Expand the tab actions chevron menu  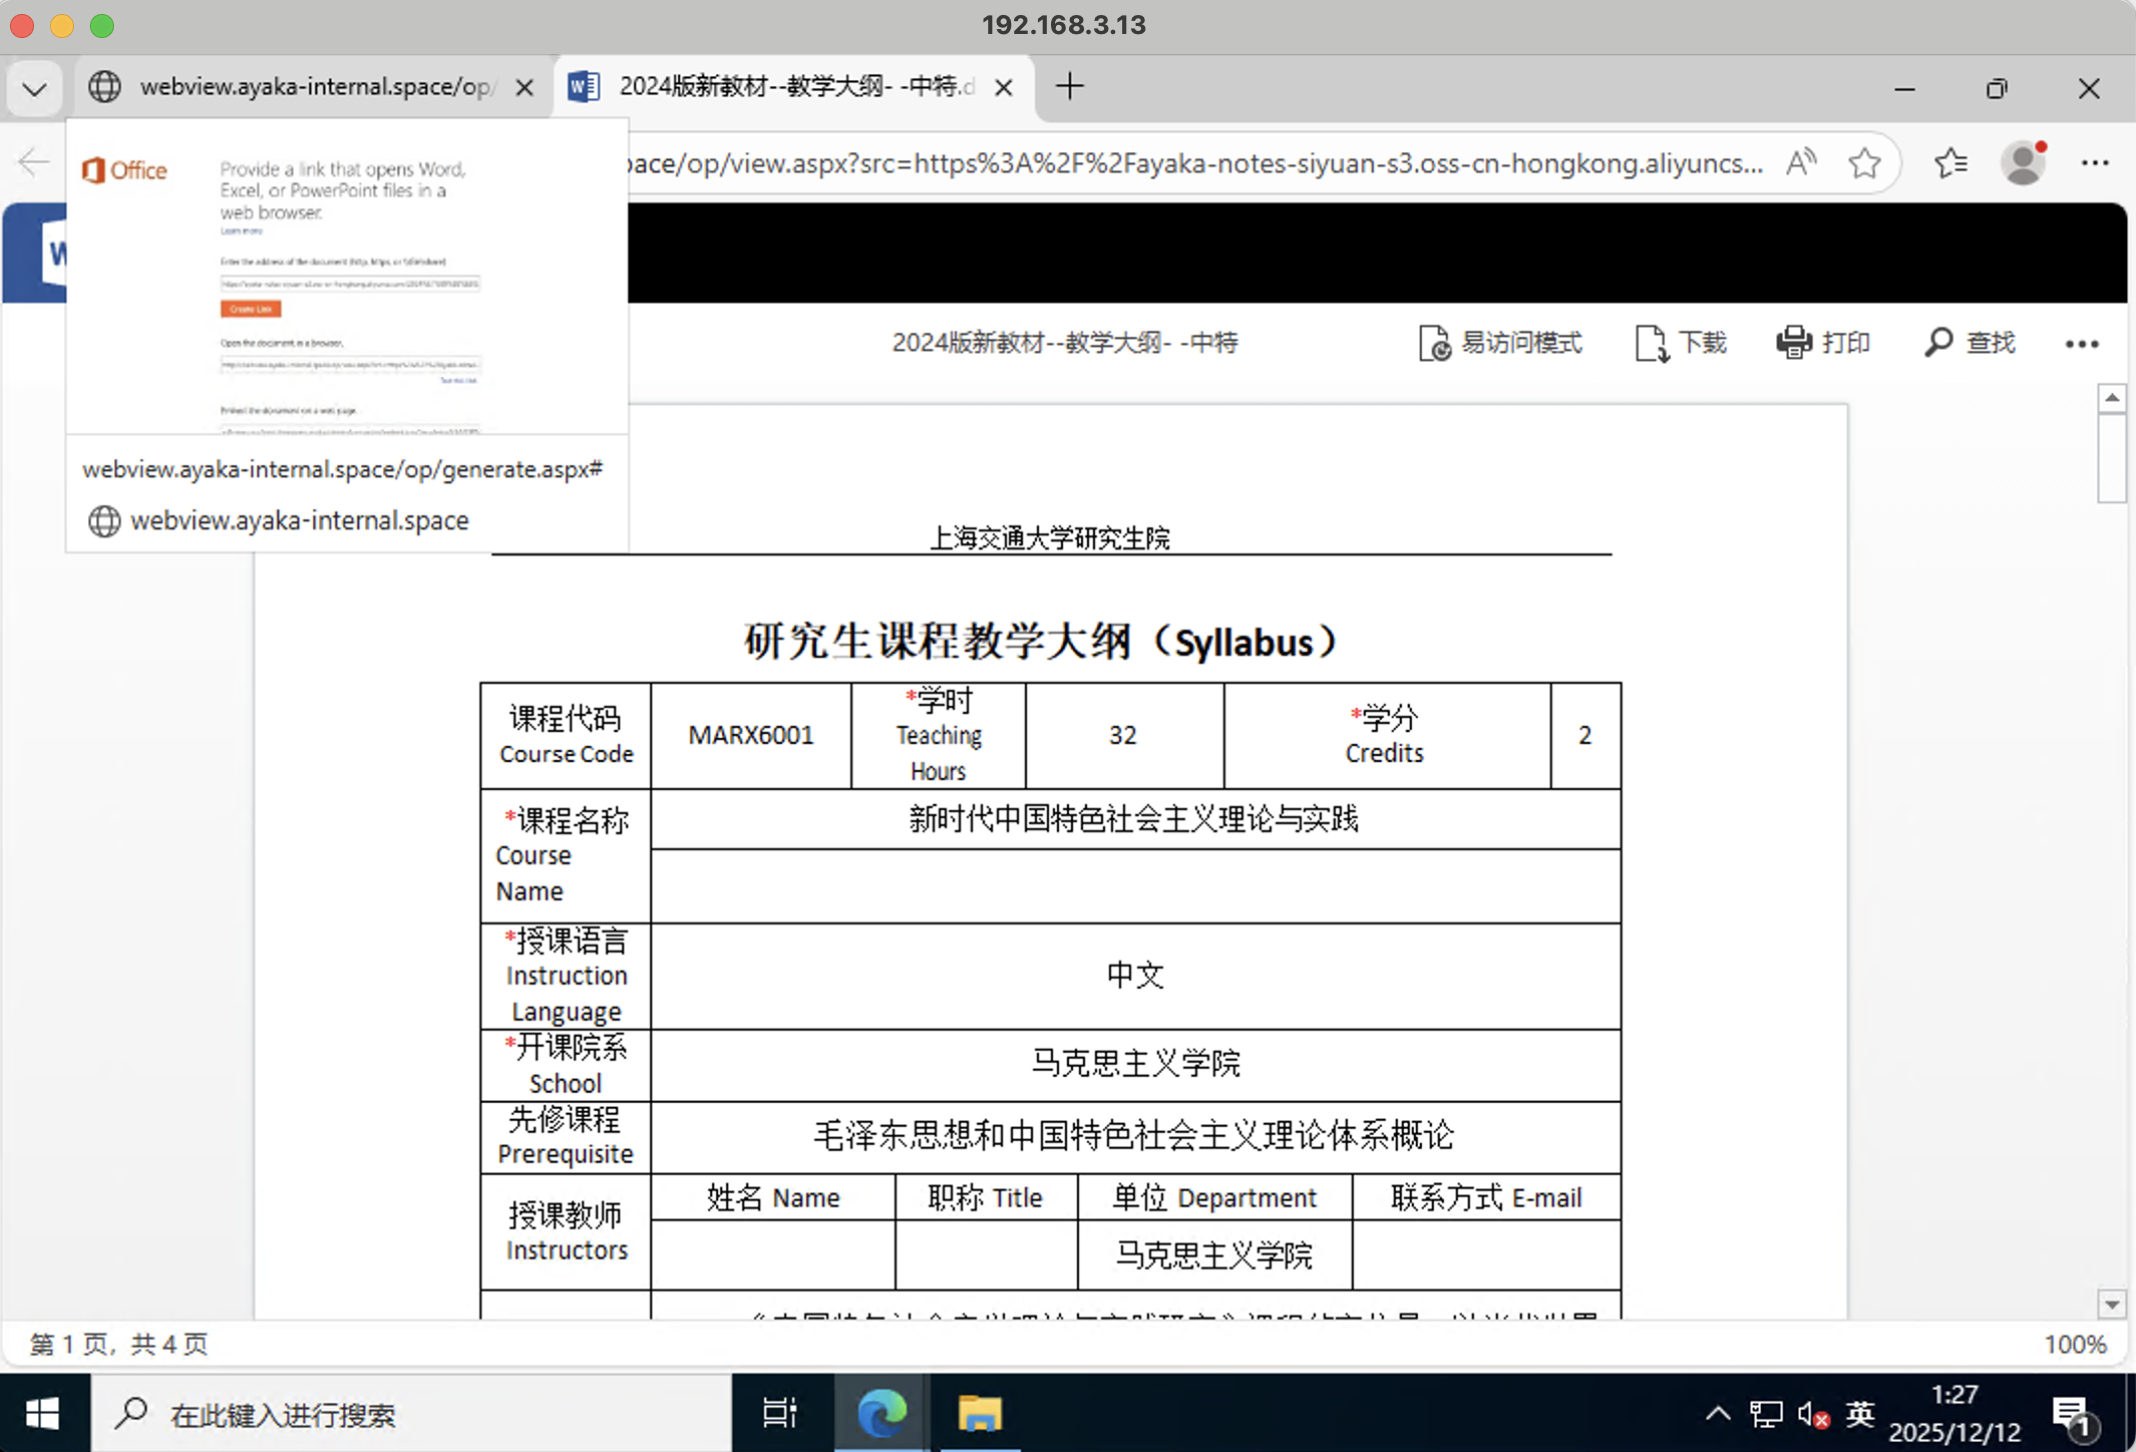pos(34,88)
